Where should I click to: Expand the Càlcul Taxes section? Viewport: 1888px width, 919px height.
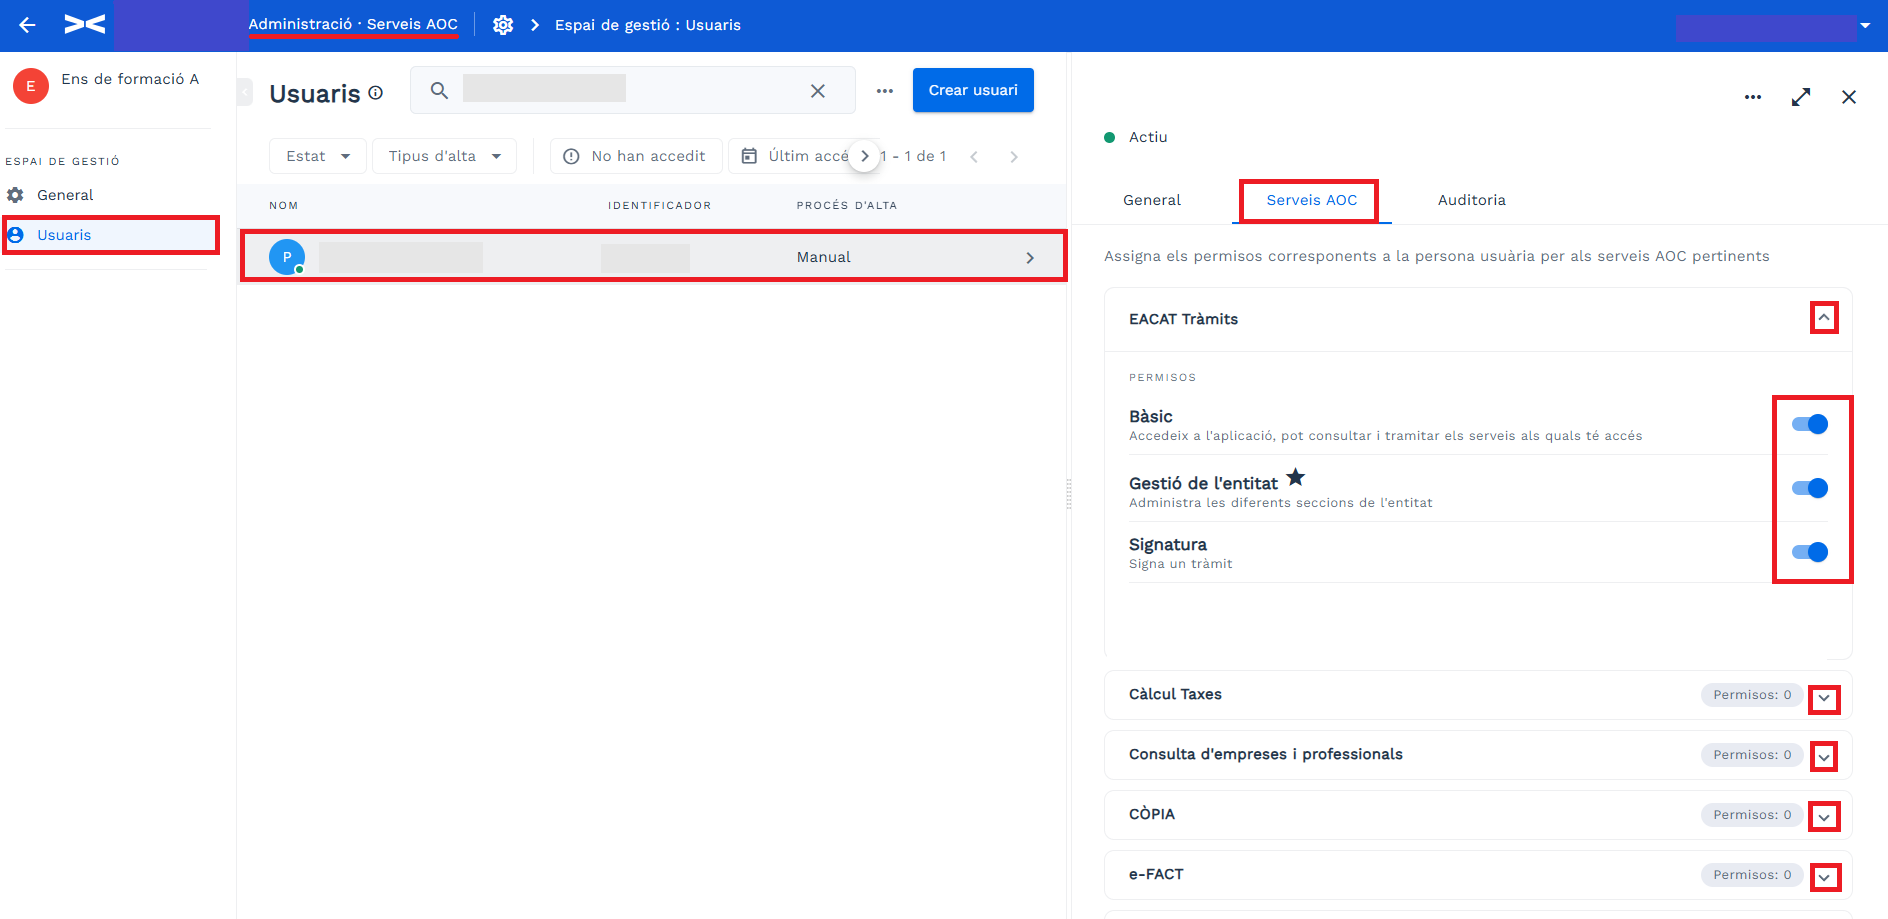pos(1824,698)
